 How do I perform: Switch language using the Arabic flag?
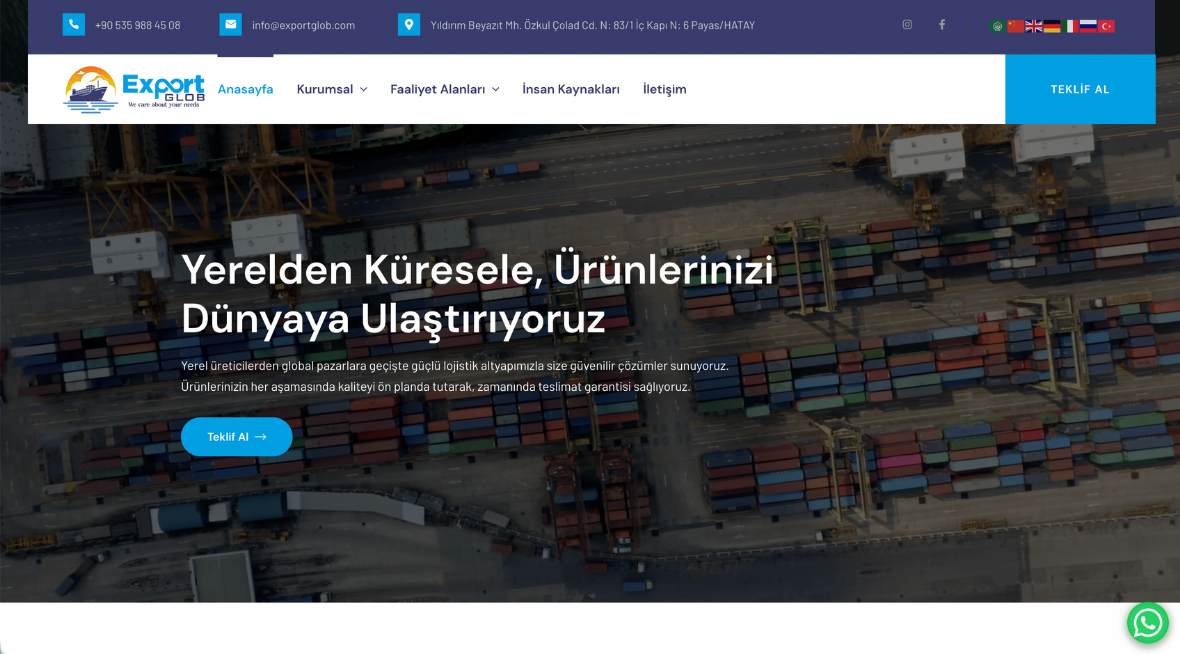997,26
